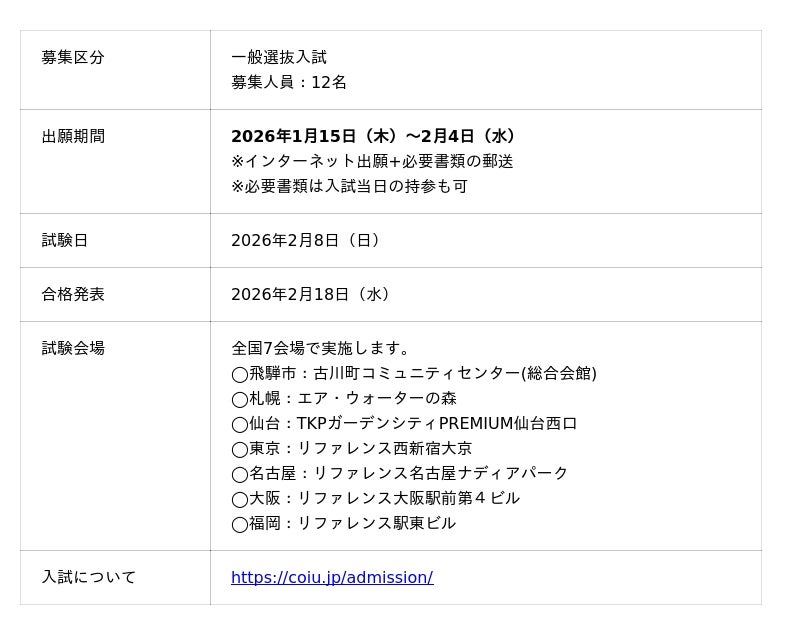Click the 募集区分 row label
Screen dimensions: 800x635
(x=72, y=57)
